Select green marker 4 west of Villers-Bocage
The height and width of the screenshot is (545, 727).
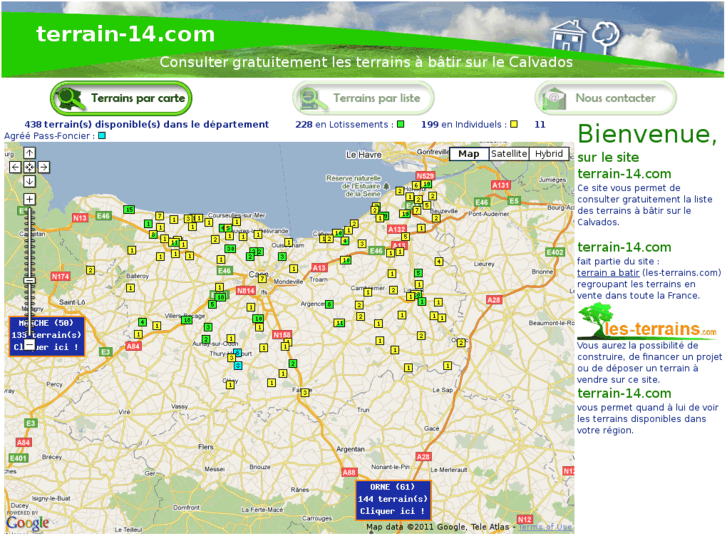click(142, 322)
